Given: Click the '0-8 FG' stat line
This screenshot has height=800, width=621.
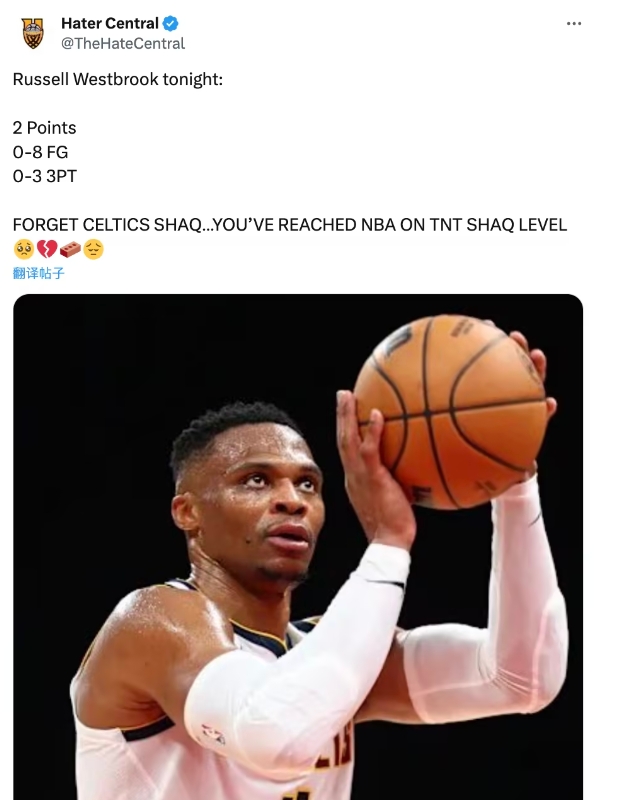Looking at the screenshot, I should (x=40, y=152).
